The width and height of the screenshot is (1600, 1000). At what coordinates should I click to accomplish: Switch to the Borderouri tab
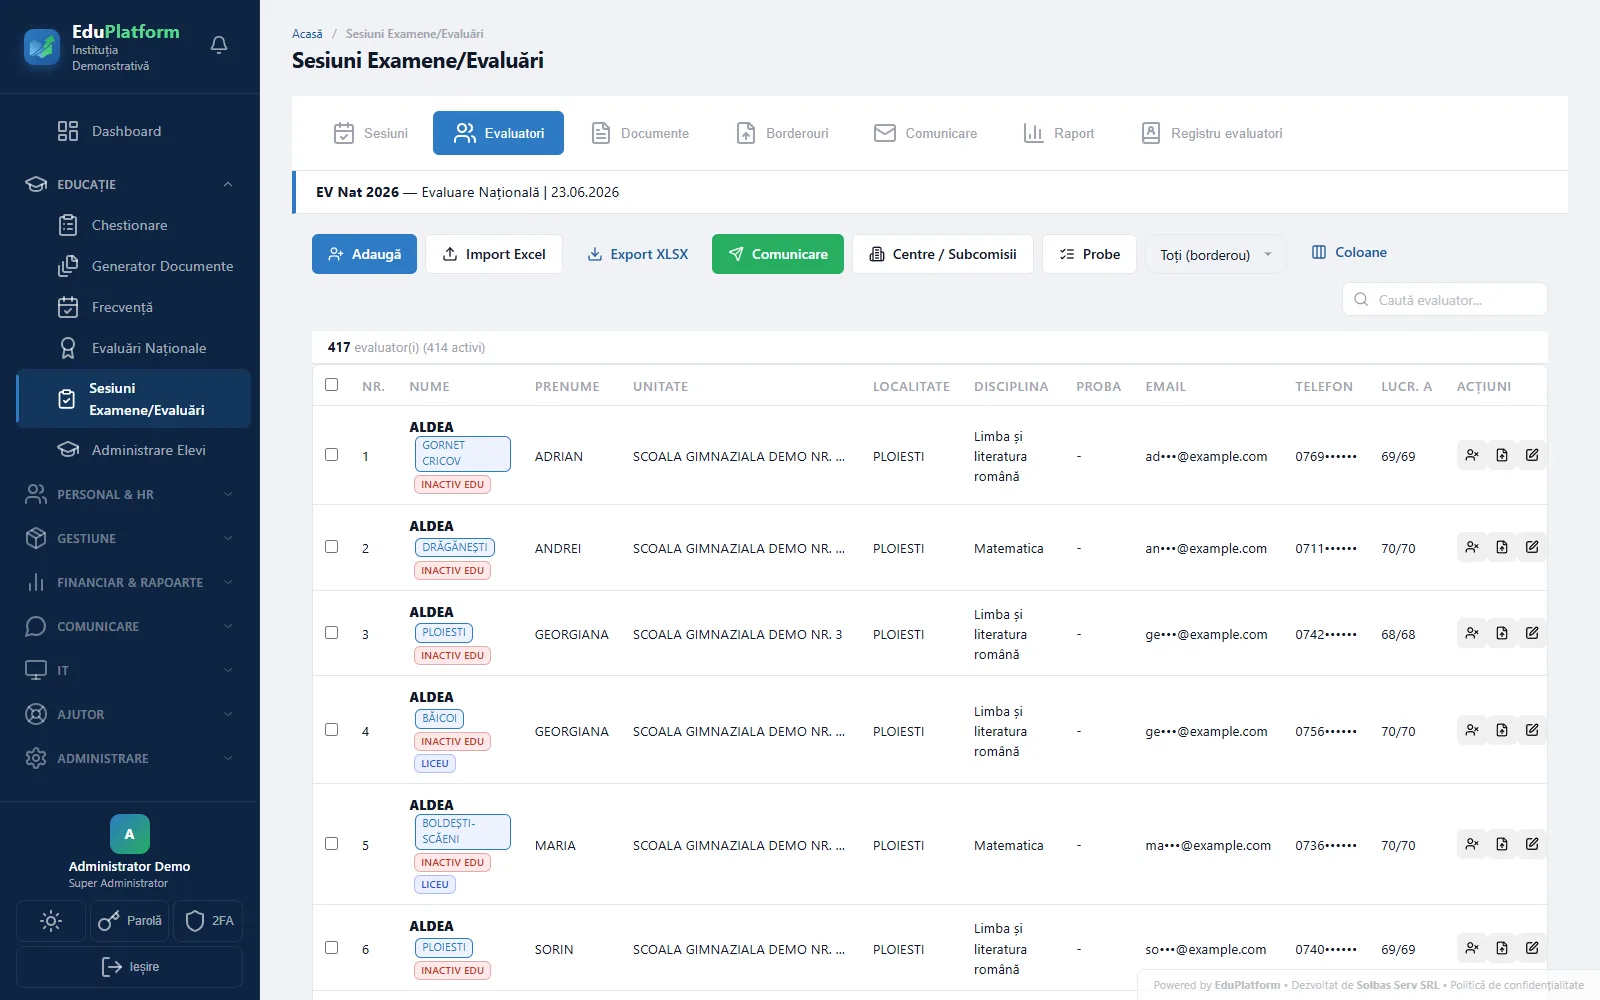pyautogui.click(x=783, y=133)
